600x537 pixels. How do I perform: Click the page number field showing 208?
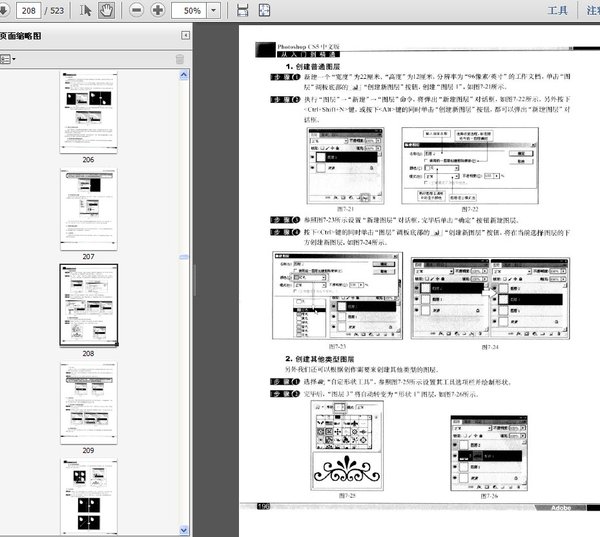click(x=29, y=10)
